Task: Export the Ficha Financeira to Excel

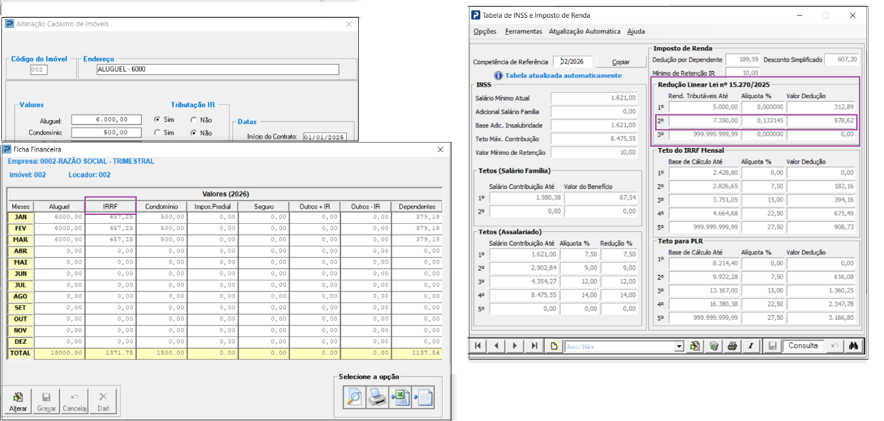Action: point(401,398)
